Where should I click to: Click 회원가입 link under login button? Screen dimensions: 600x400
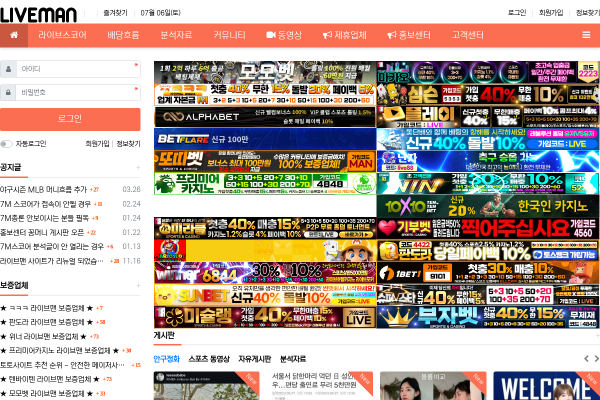(97, 144)
